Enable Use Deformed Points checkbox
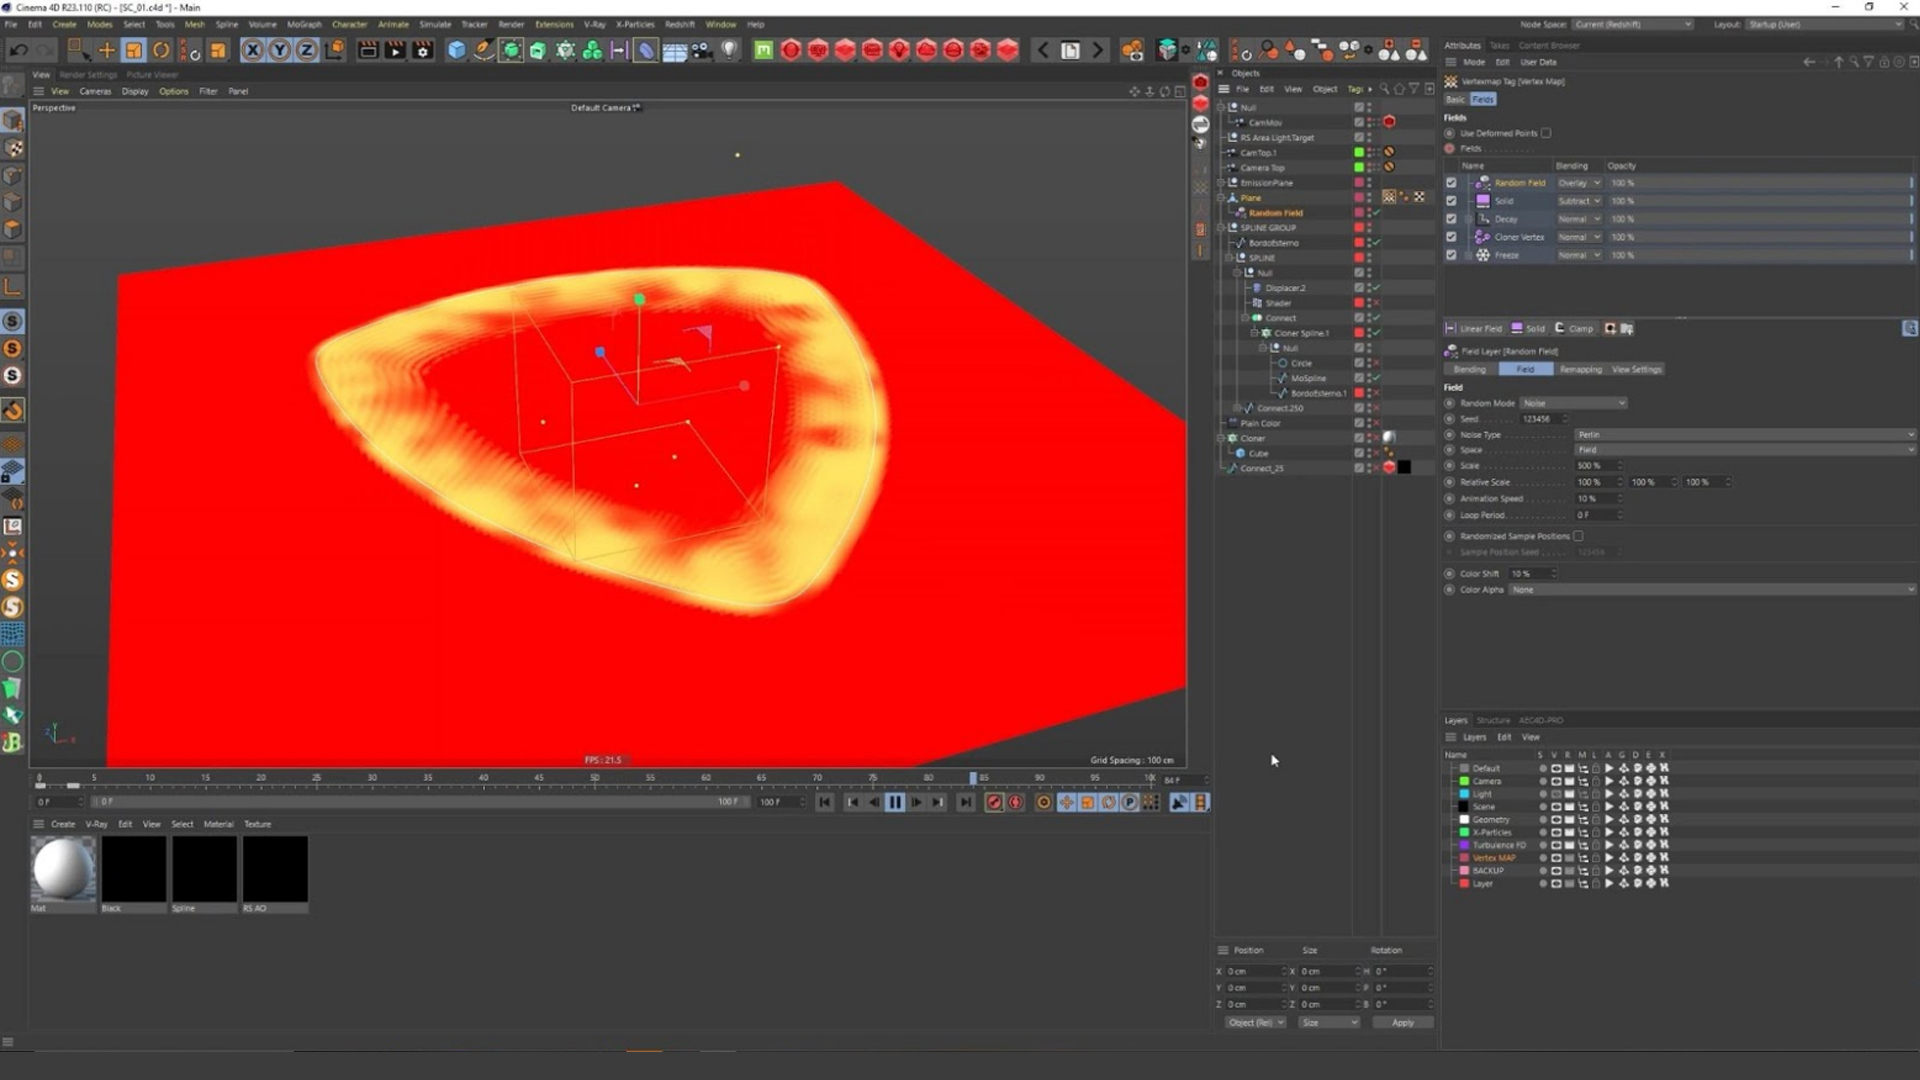Viewport: 1920px width, 1080px height. click(x=1546, y=133)
